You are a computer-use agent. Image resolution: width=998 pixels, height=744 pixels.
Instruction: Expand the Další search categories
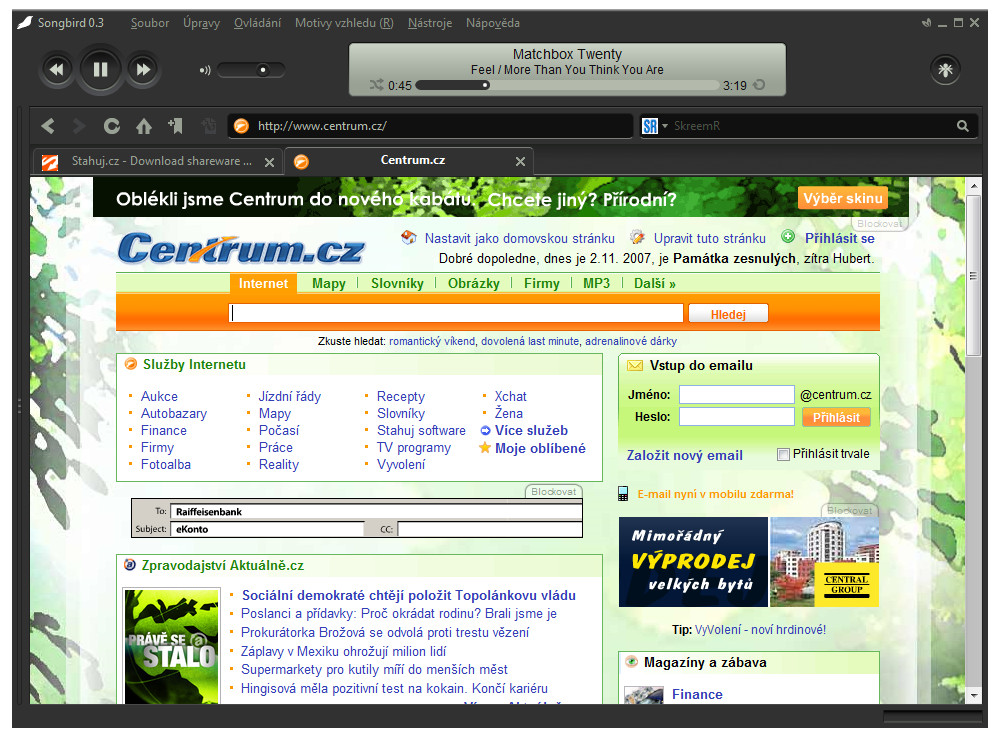[x=654, y=284]
